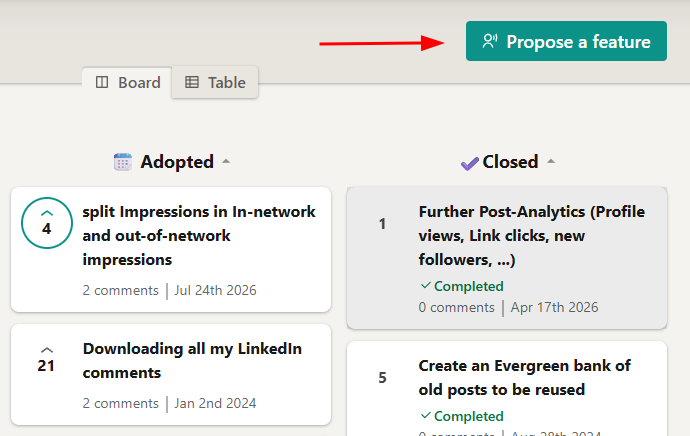Click the Adopted column calendar icon
Viewport: 690px width, 436px height.
[123, 162]
